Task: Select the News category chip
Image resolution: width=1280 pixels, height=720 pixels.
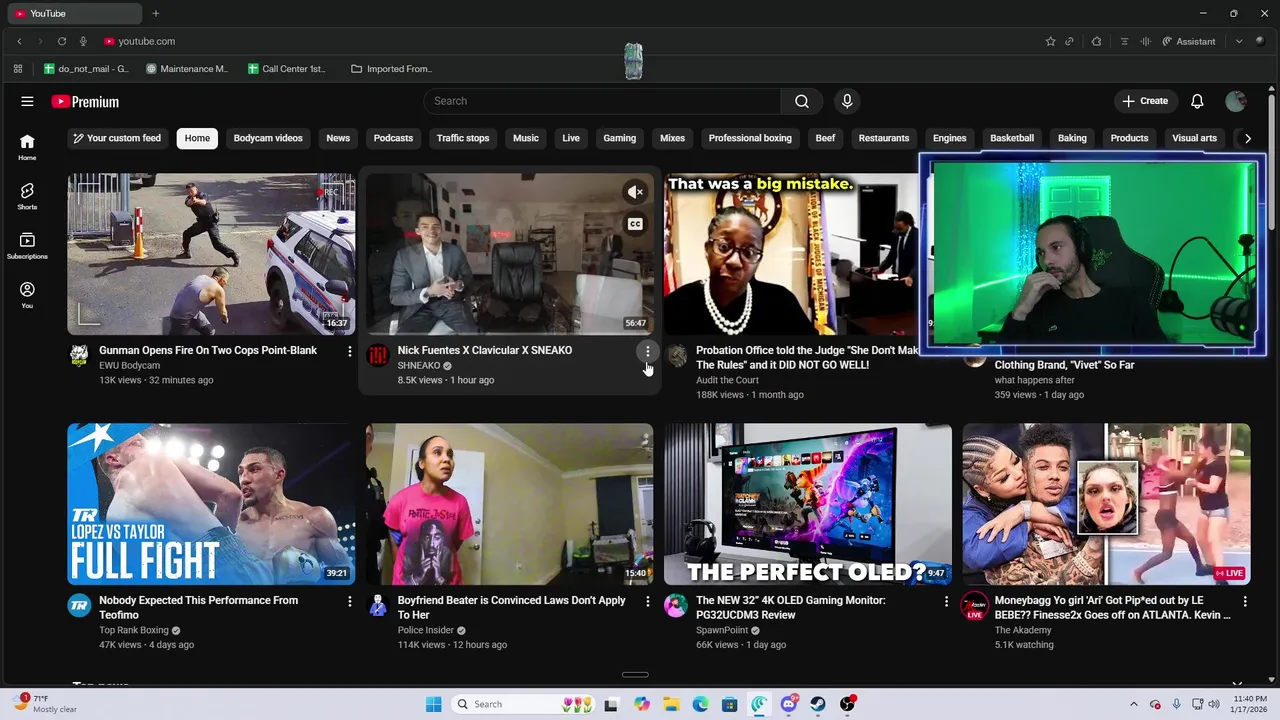Action: coord(338,138)
